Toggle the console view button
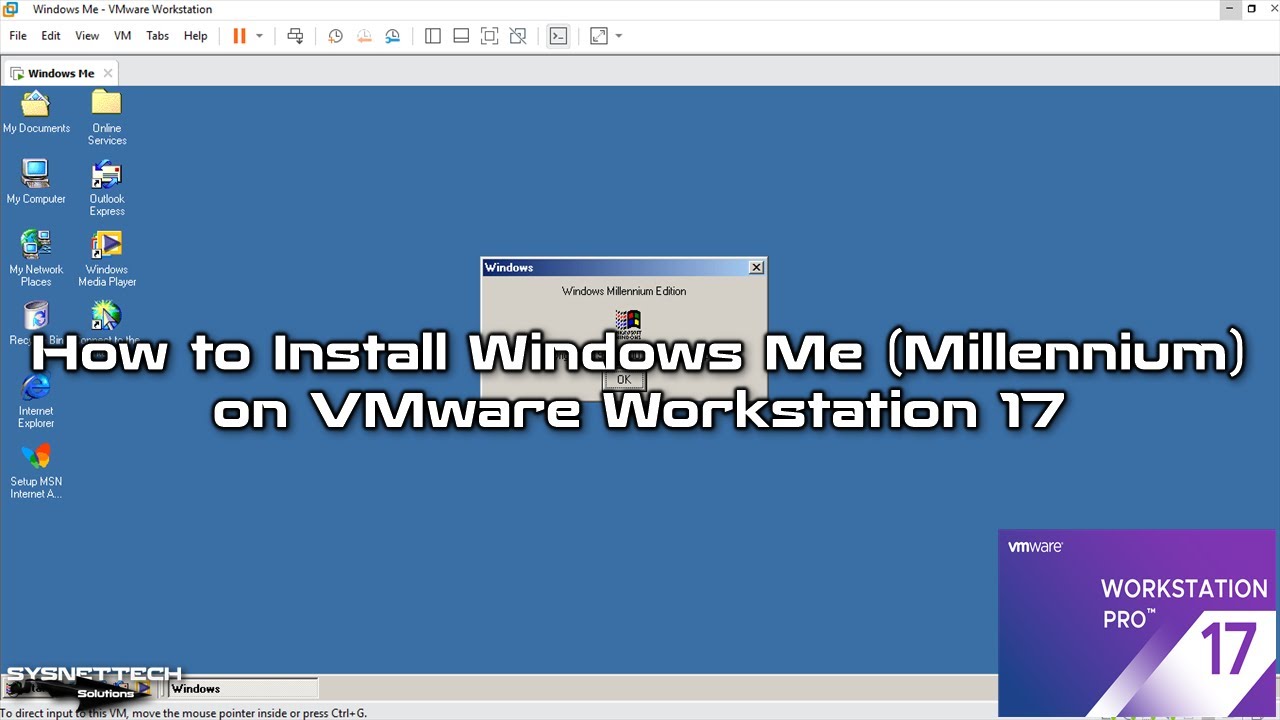The width and height of the screenshot is (1280, 720). [x=558, y=36]
